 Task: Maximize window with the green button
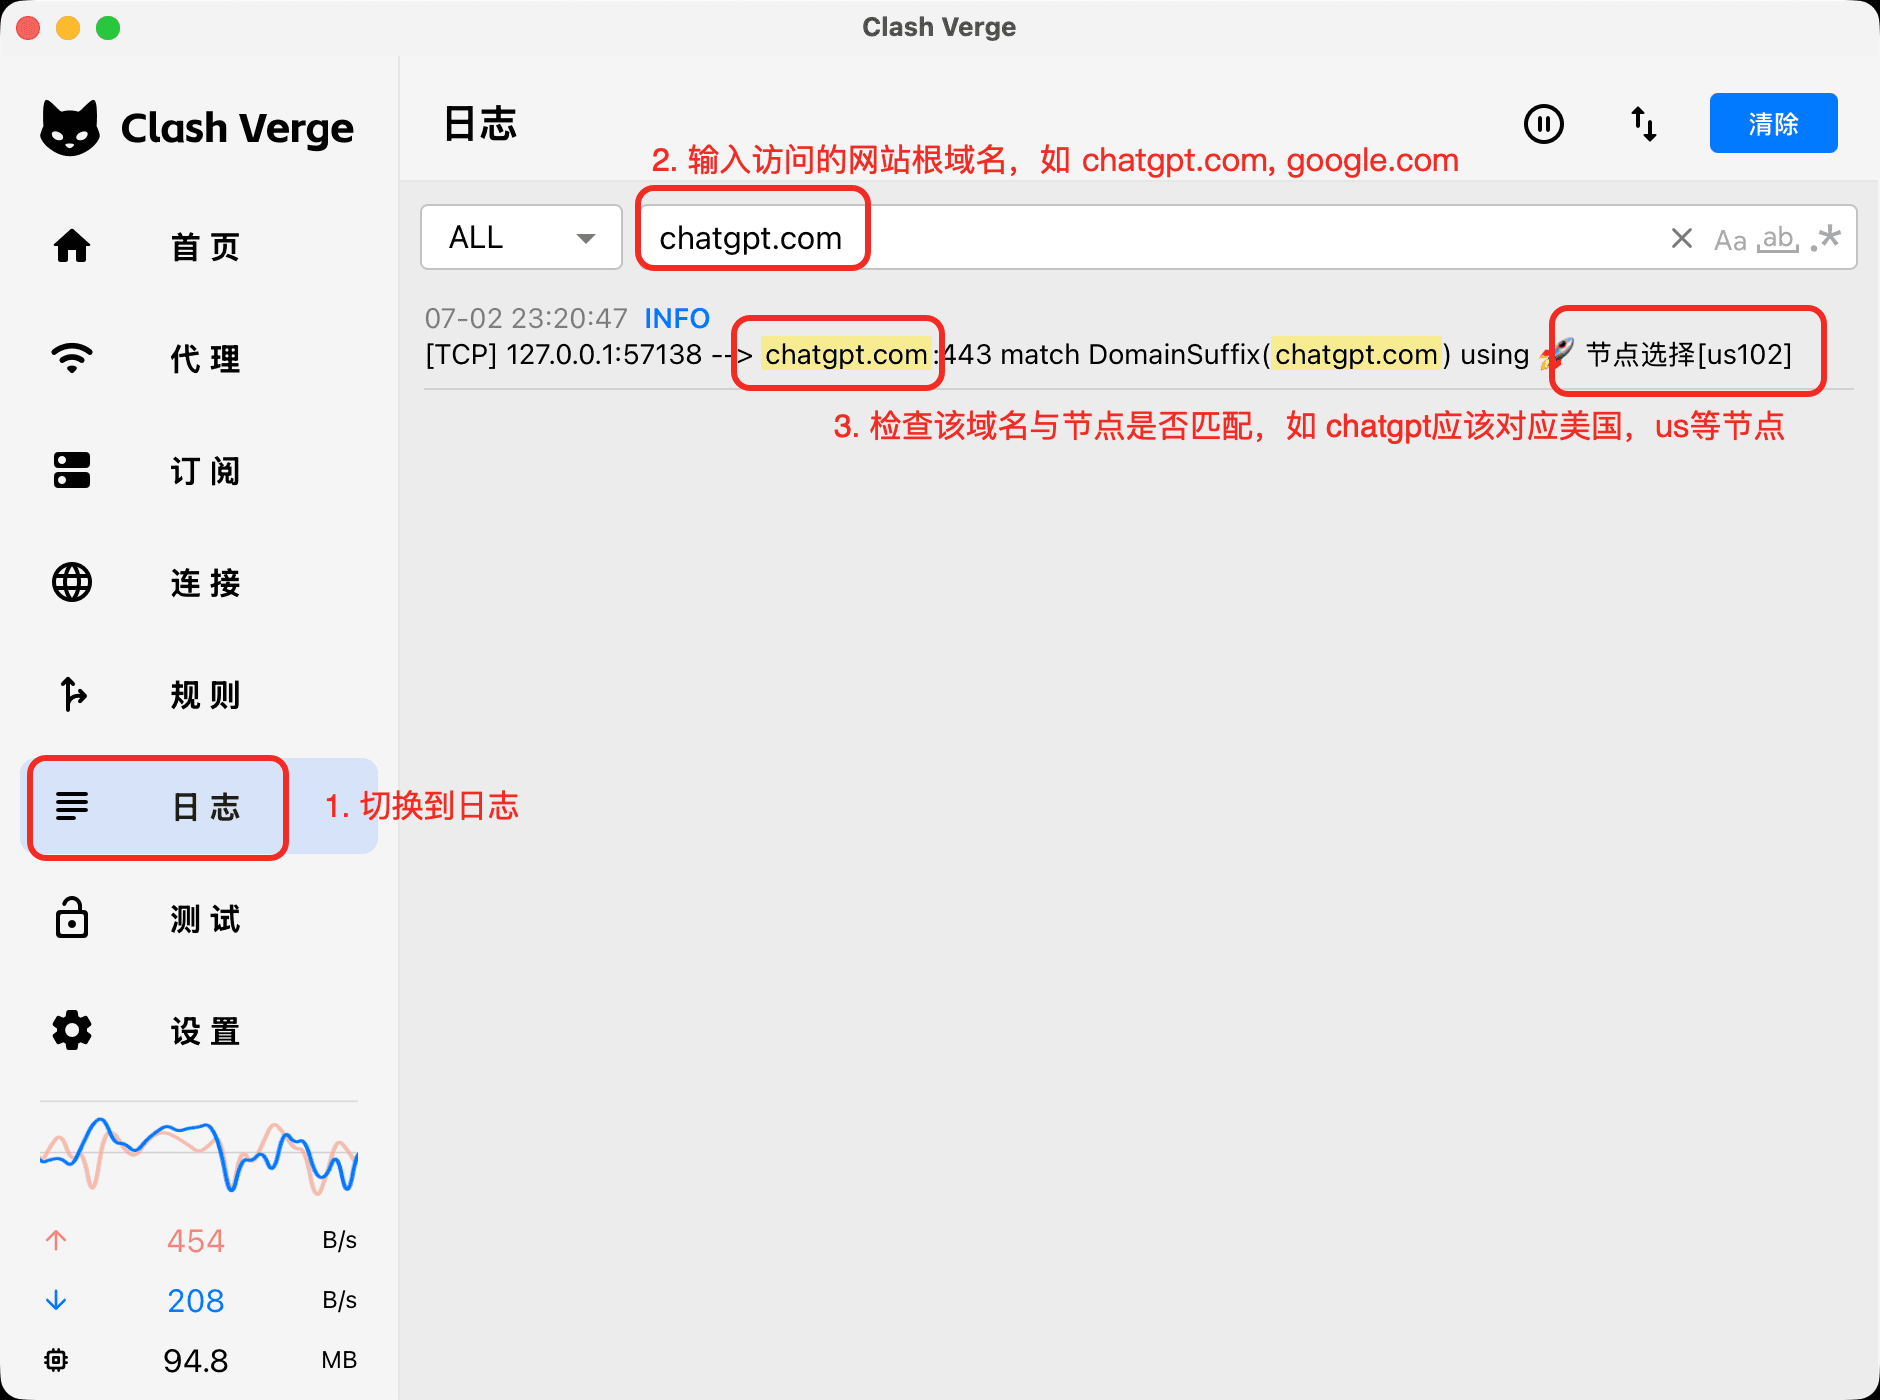108,28
